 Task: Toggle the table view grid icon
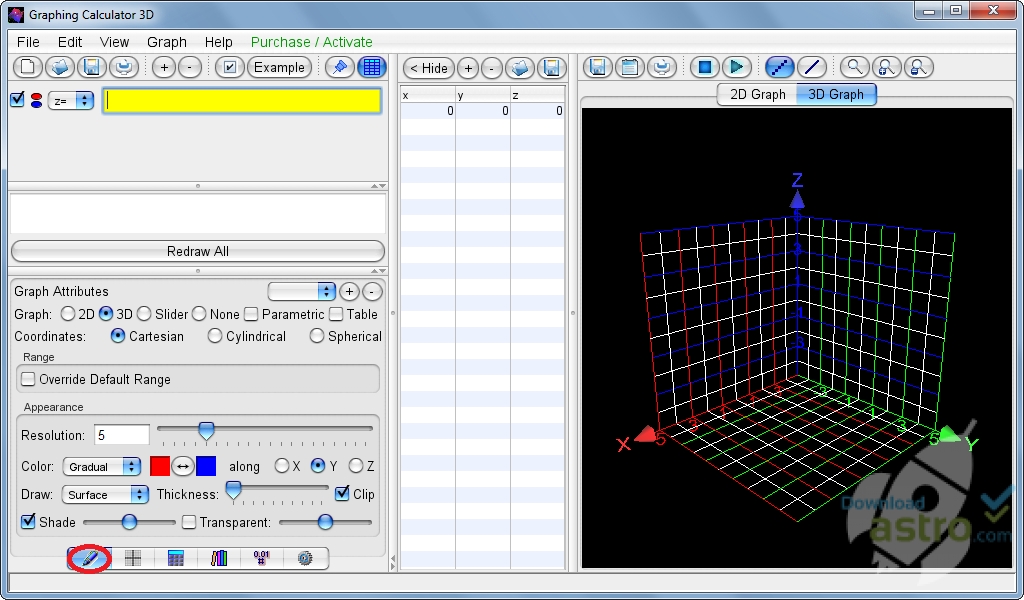pyautogui.click(x=372, y=67)
